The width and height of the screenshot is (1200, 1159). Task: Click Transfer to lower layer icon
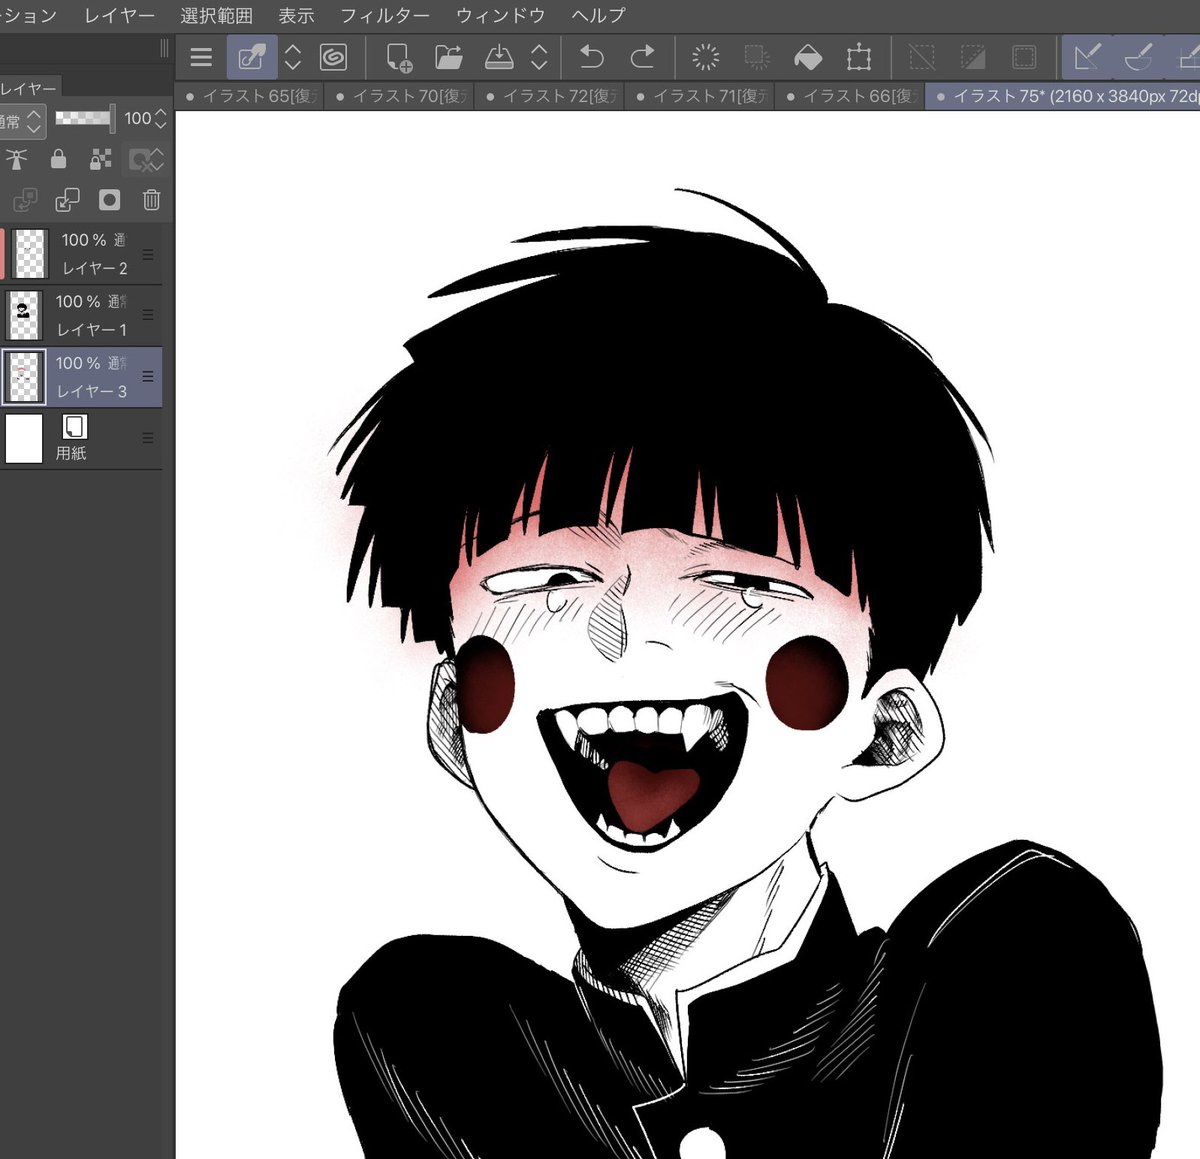tap(67, 200)
